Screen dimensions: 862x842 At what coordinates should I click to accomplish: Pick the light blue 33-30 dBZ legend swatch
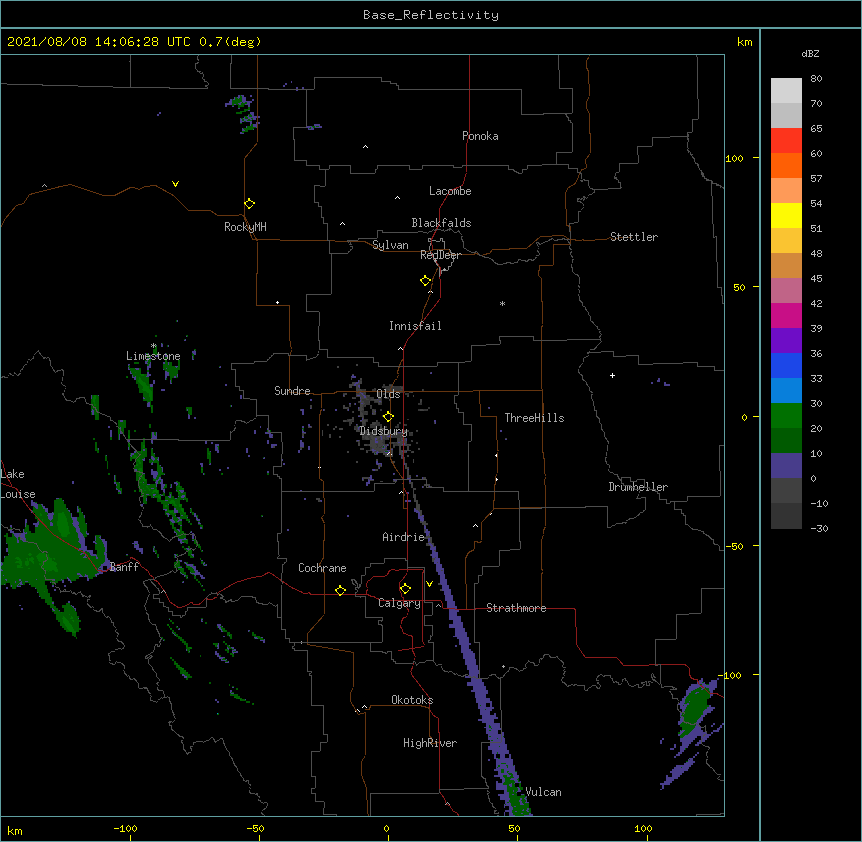pos(786,390)
